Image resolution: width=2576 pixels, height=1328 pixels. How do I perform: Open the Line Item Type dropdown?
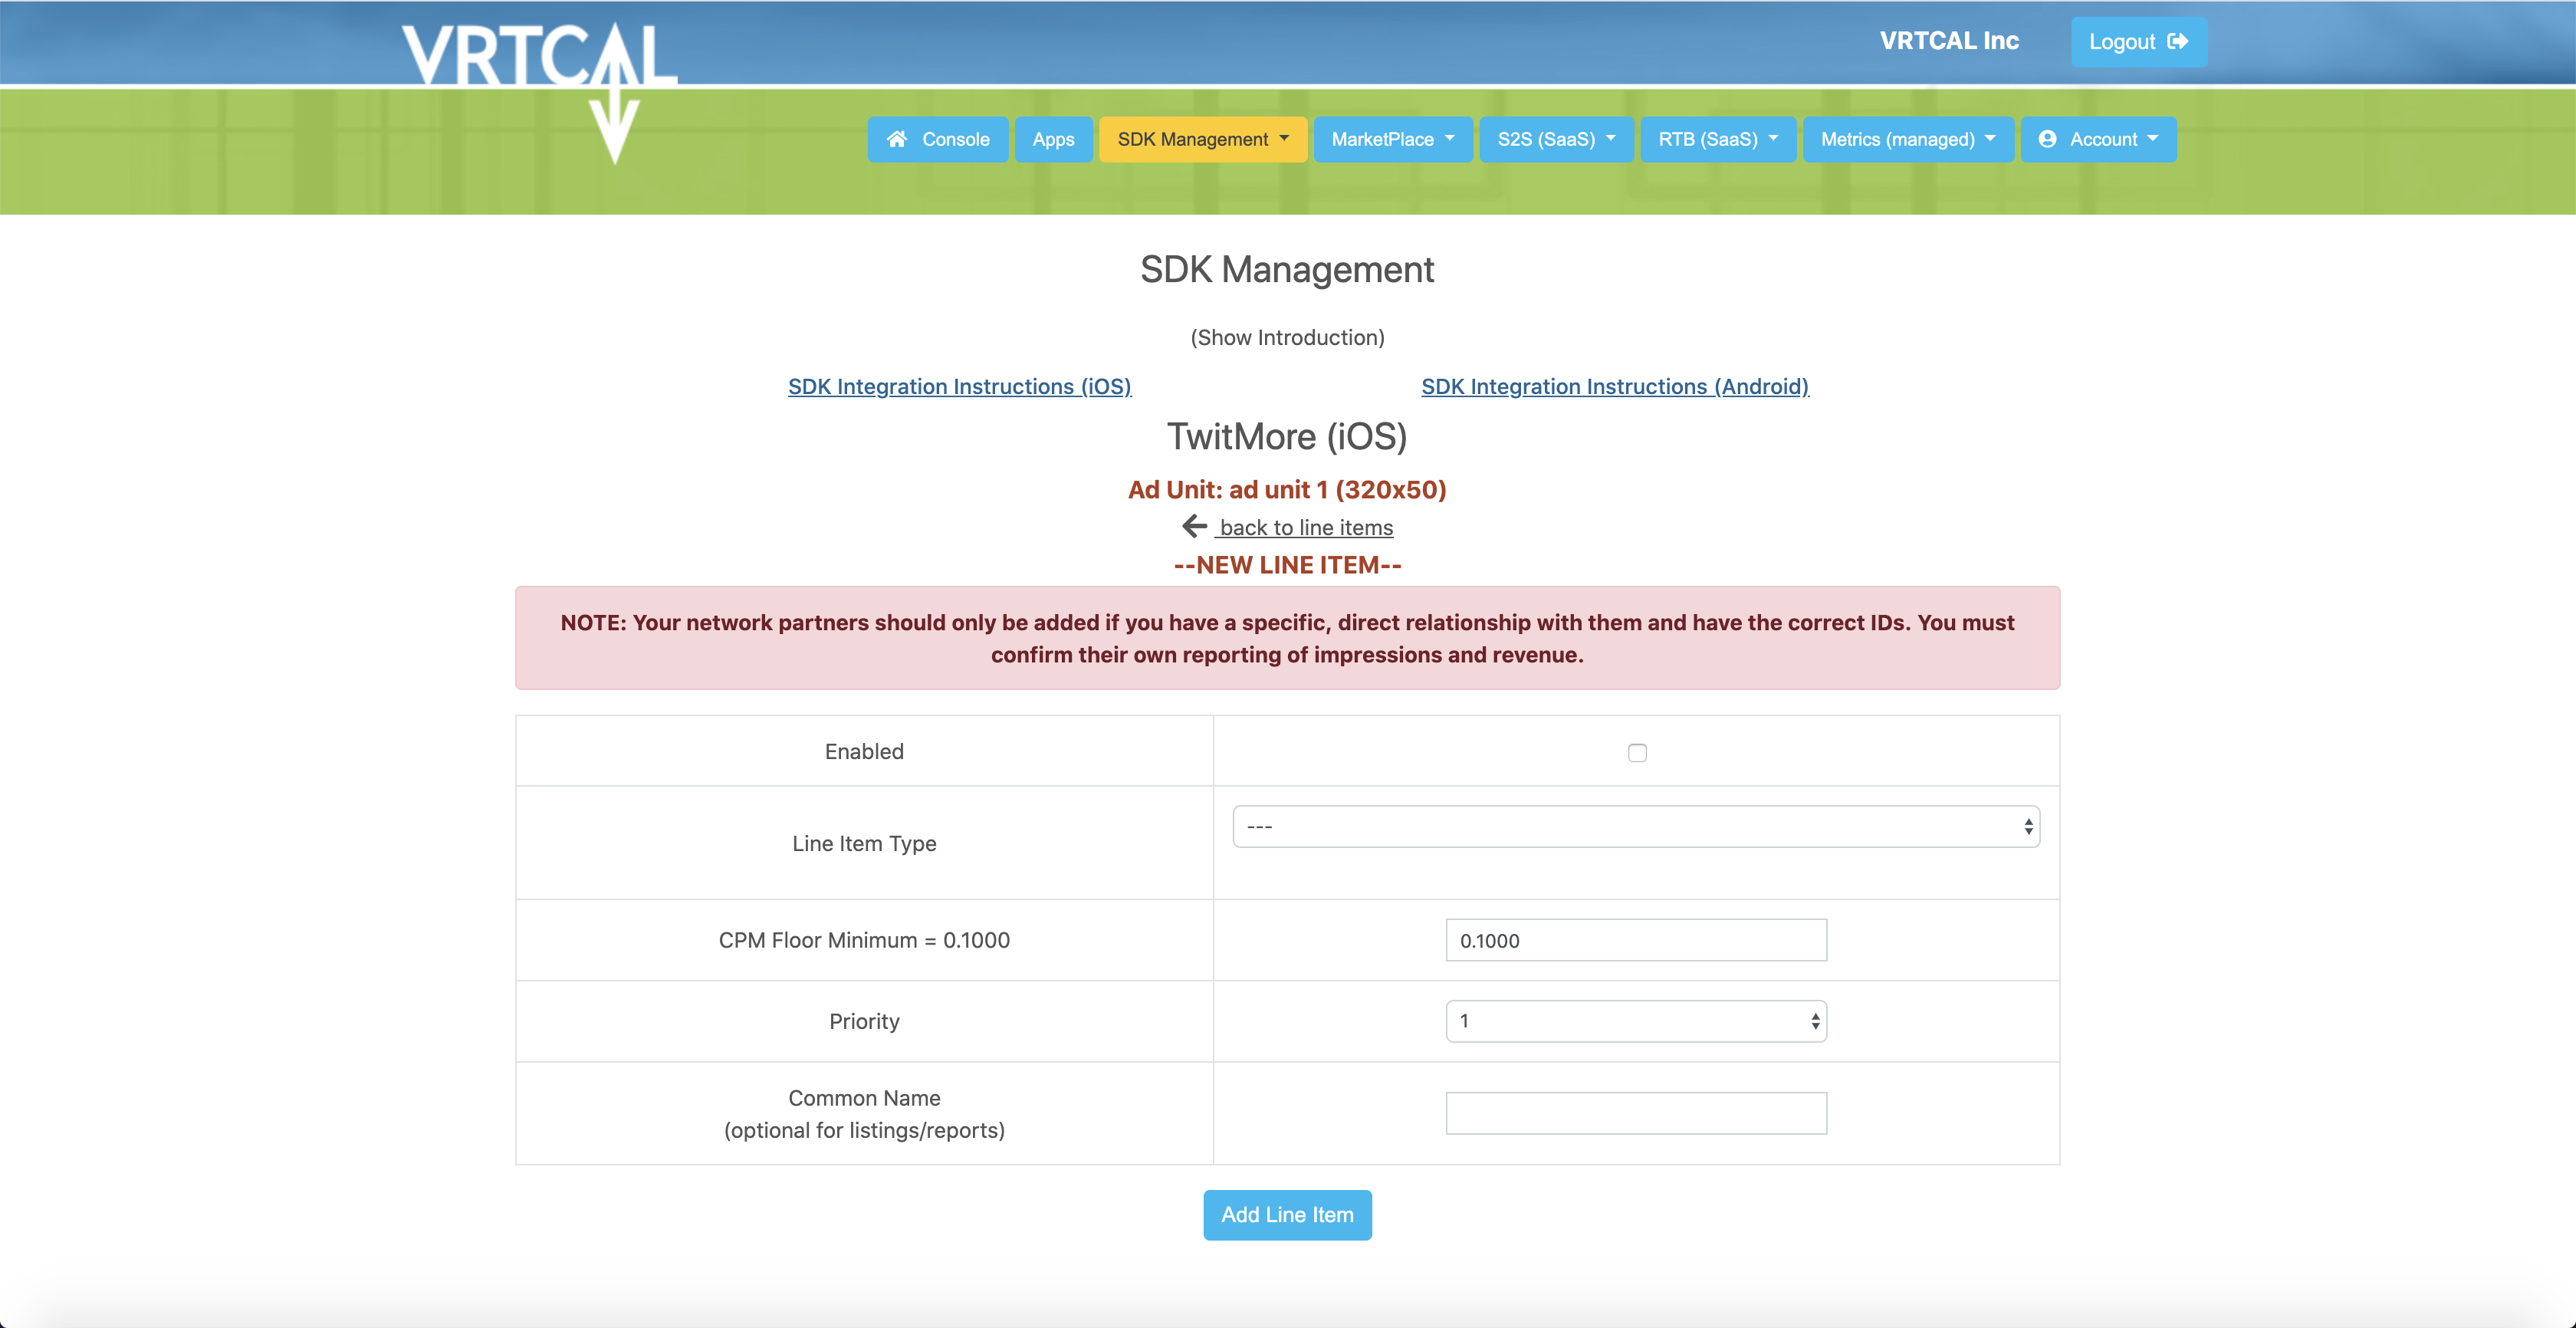click(1636, 826)
